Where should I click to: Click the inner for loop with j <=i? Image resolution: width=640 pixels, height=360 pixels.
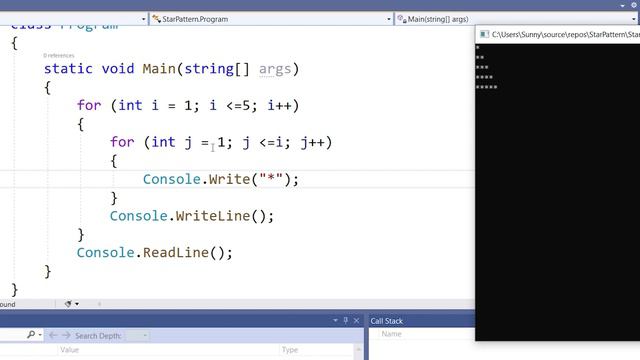point(221,142)
